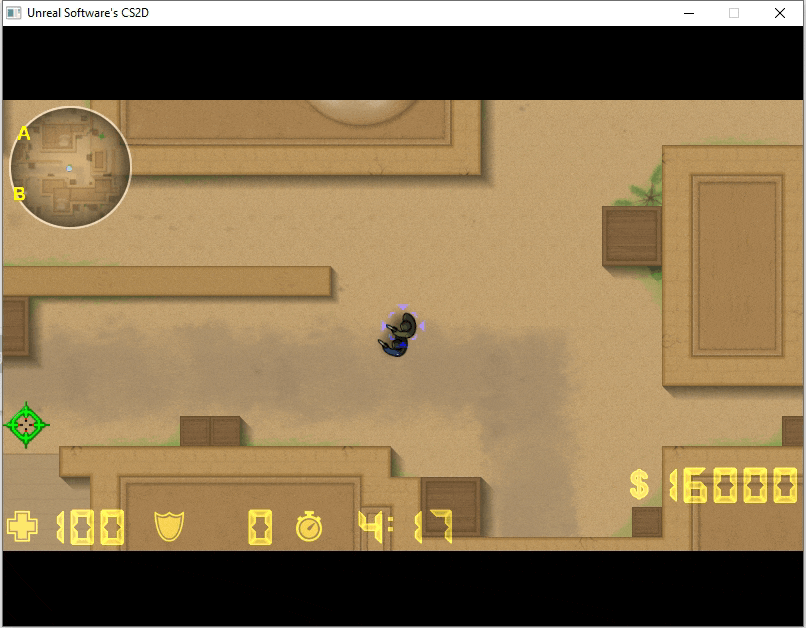The image size is (806, 628).
Task: Click the green crosshair target icon
Action: [x=26, y=425]
